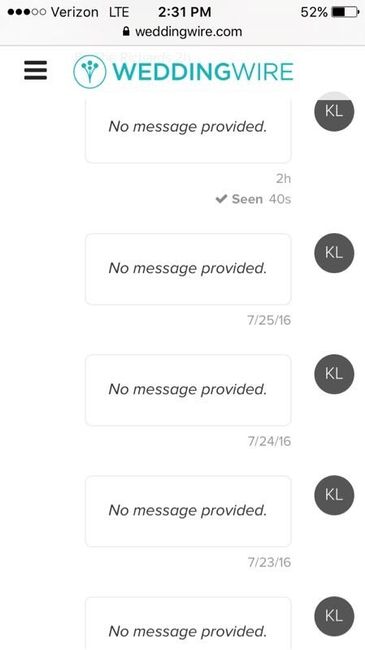Screen dimensions: 365x650
Task: Tap the KL avatar next to the 7/25/16 message
Action: [334, 253]
